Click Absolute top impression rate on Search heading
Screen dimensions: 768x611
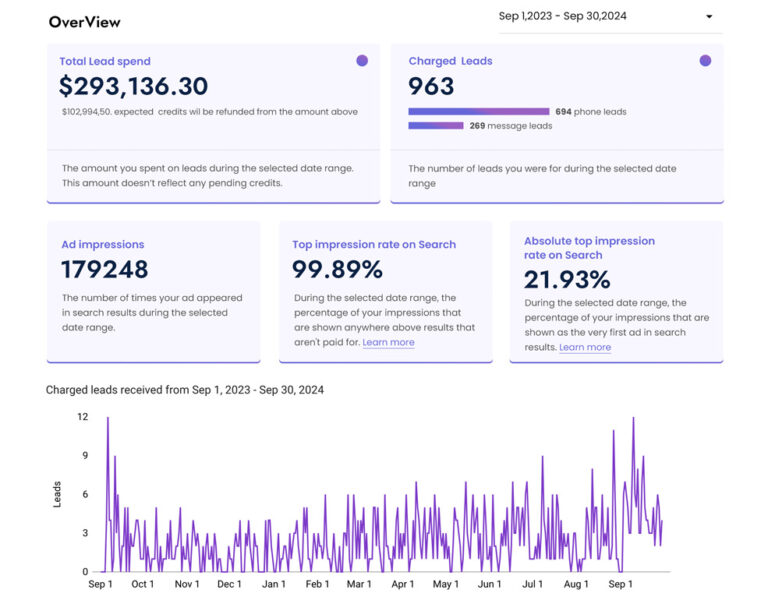[x=589, y=248]
